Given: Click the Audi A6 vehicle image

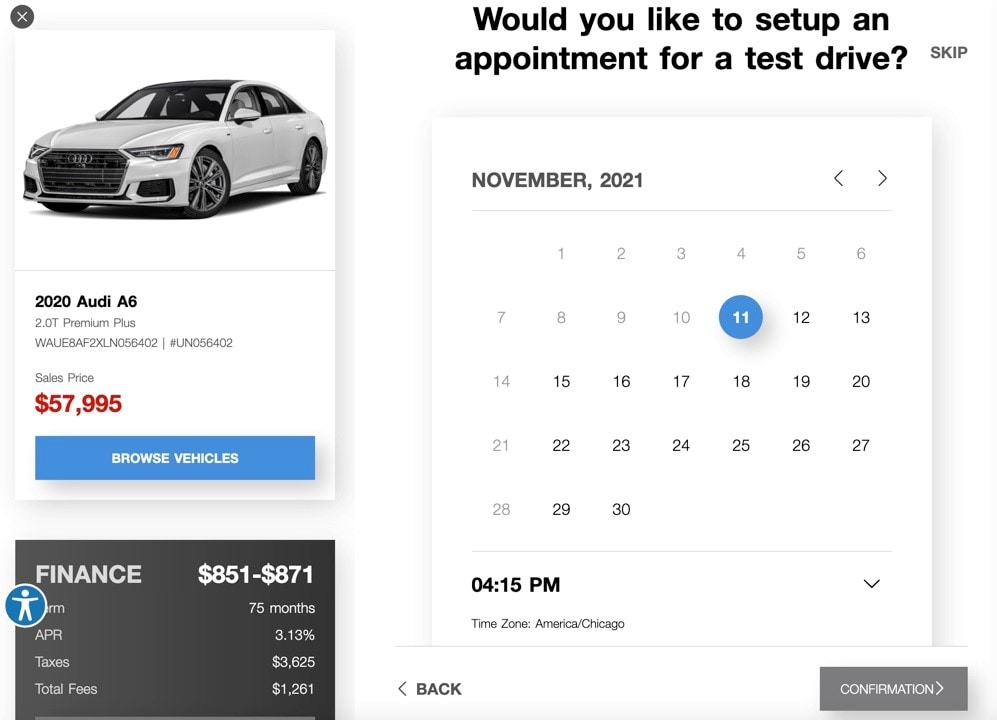Looking at the screenshot, I should pyautogui.click(x=176, y=148).
